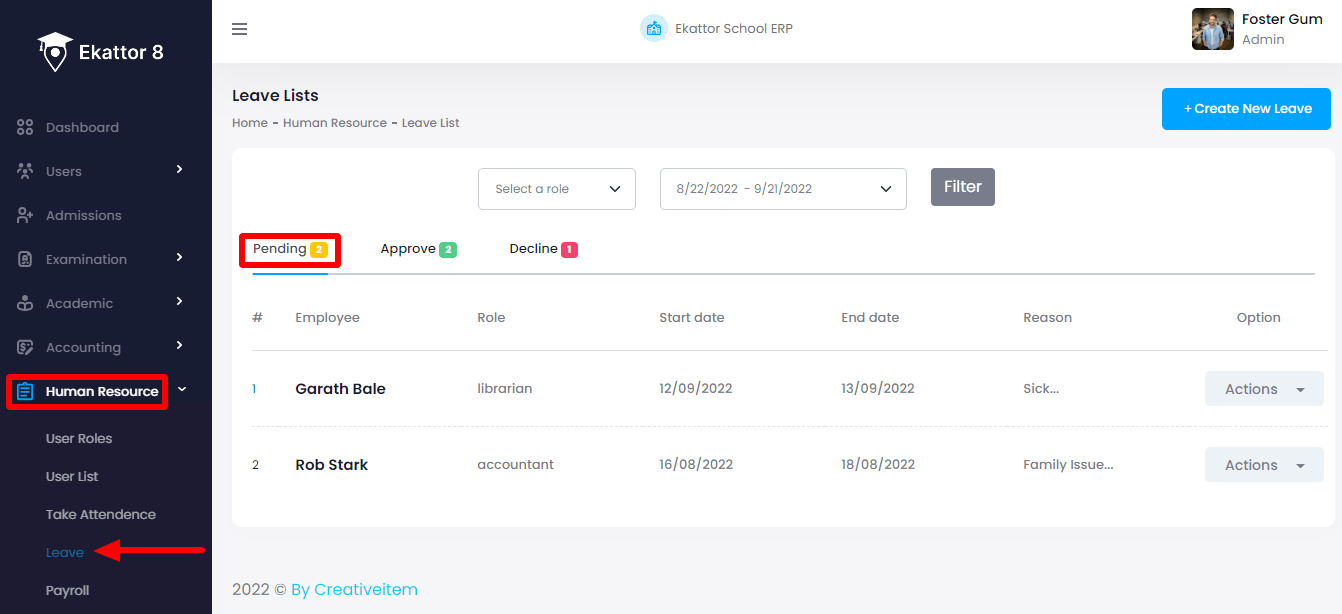Click the Ekattor 8 logo icon
The height and width of the screenshot is (614, 1342).
point(55,52)
